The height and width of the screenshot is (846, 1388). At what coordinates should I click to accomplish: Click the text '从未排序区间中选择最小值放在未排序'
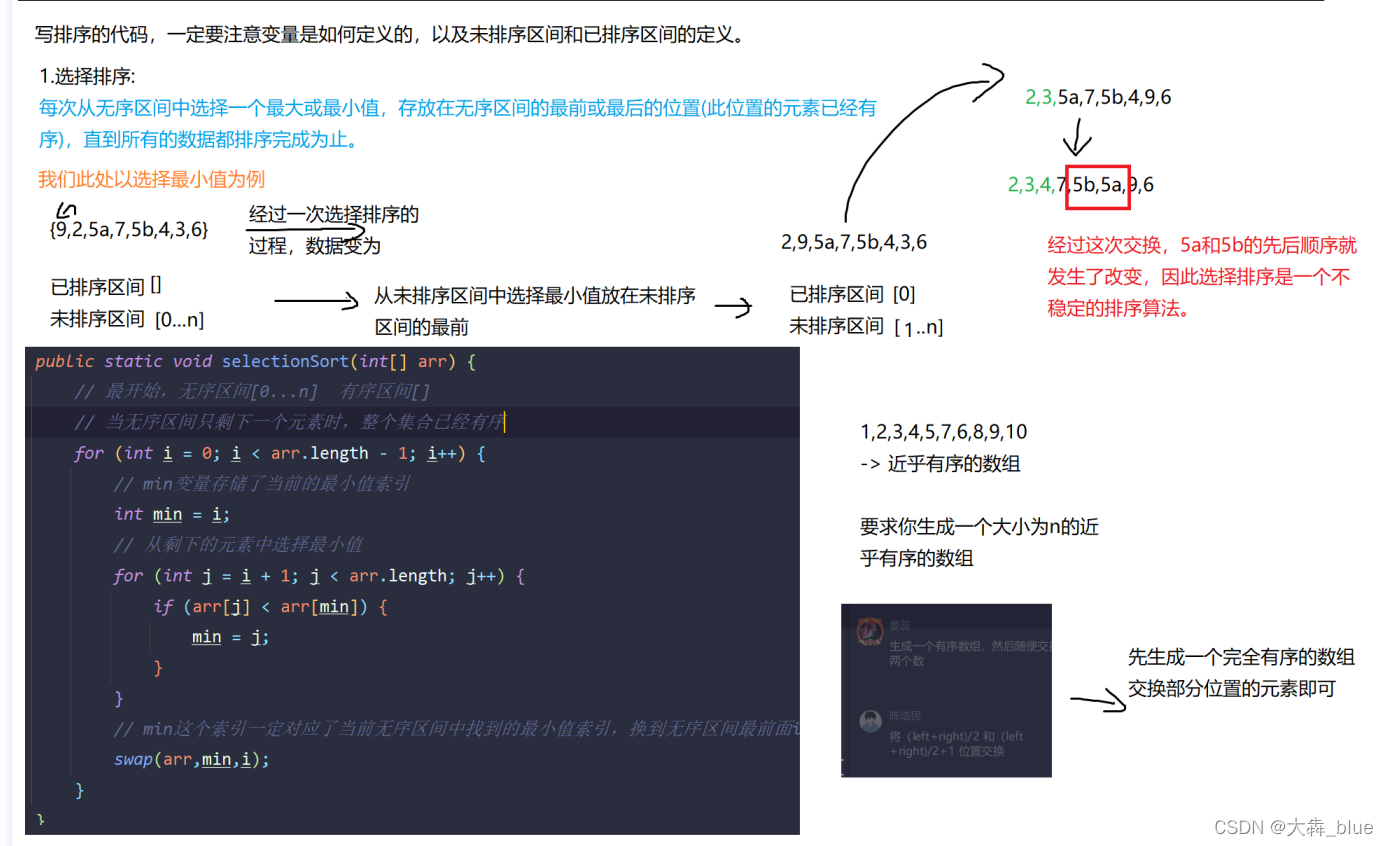point(535,296)
